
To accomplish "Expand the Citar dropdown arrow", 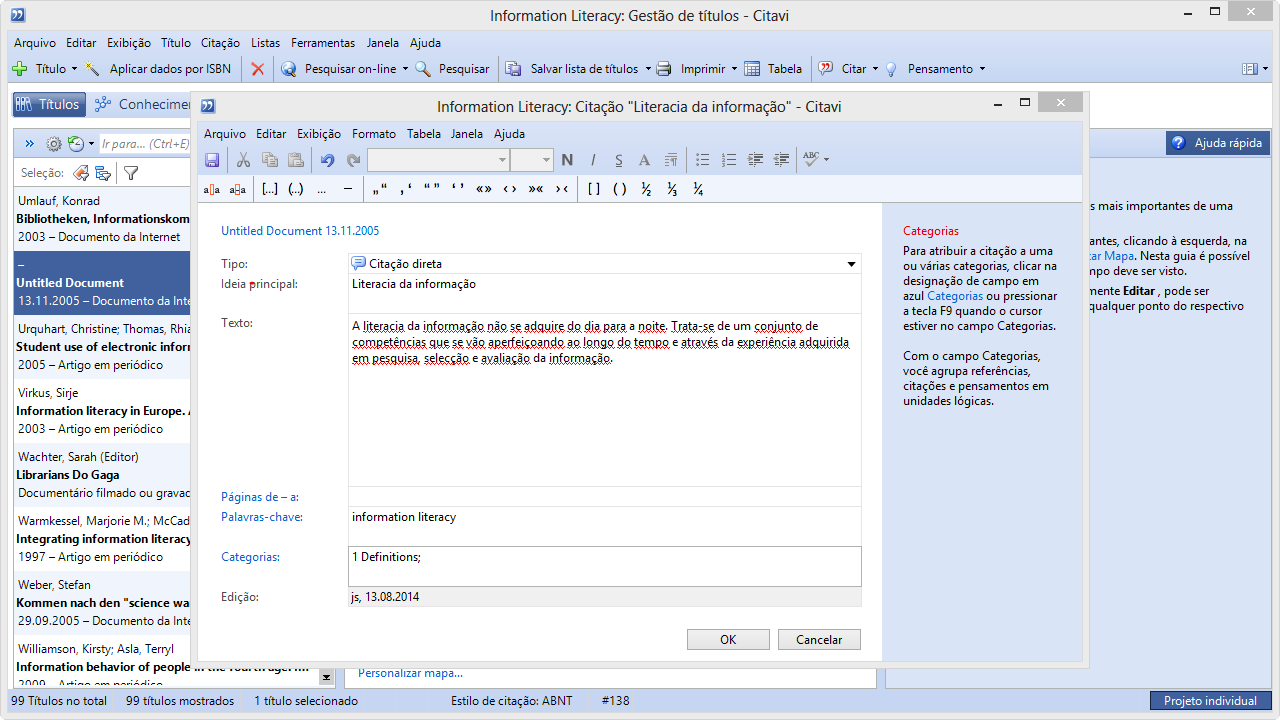I will (875, 69).
